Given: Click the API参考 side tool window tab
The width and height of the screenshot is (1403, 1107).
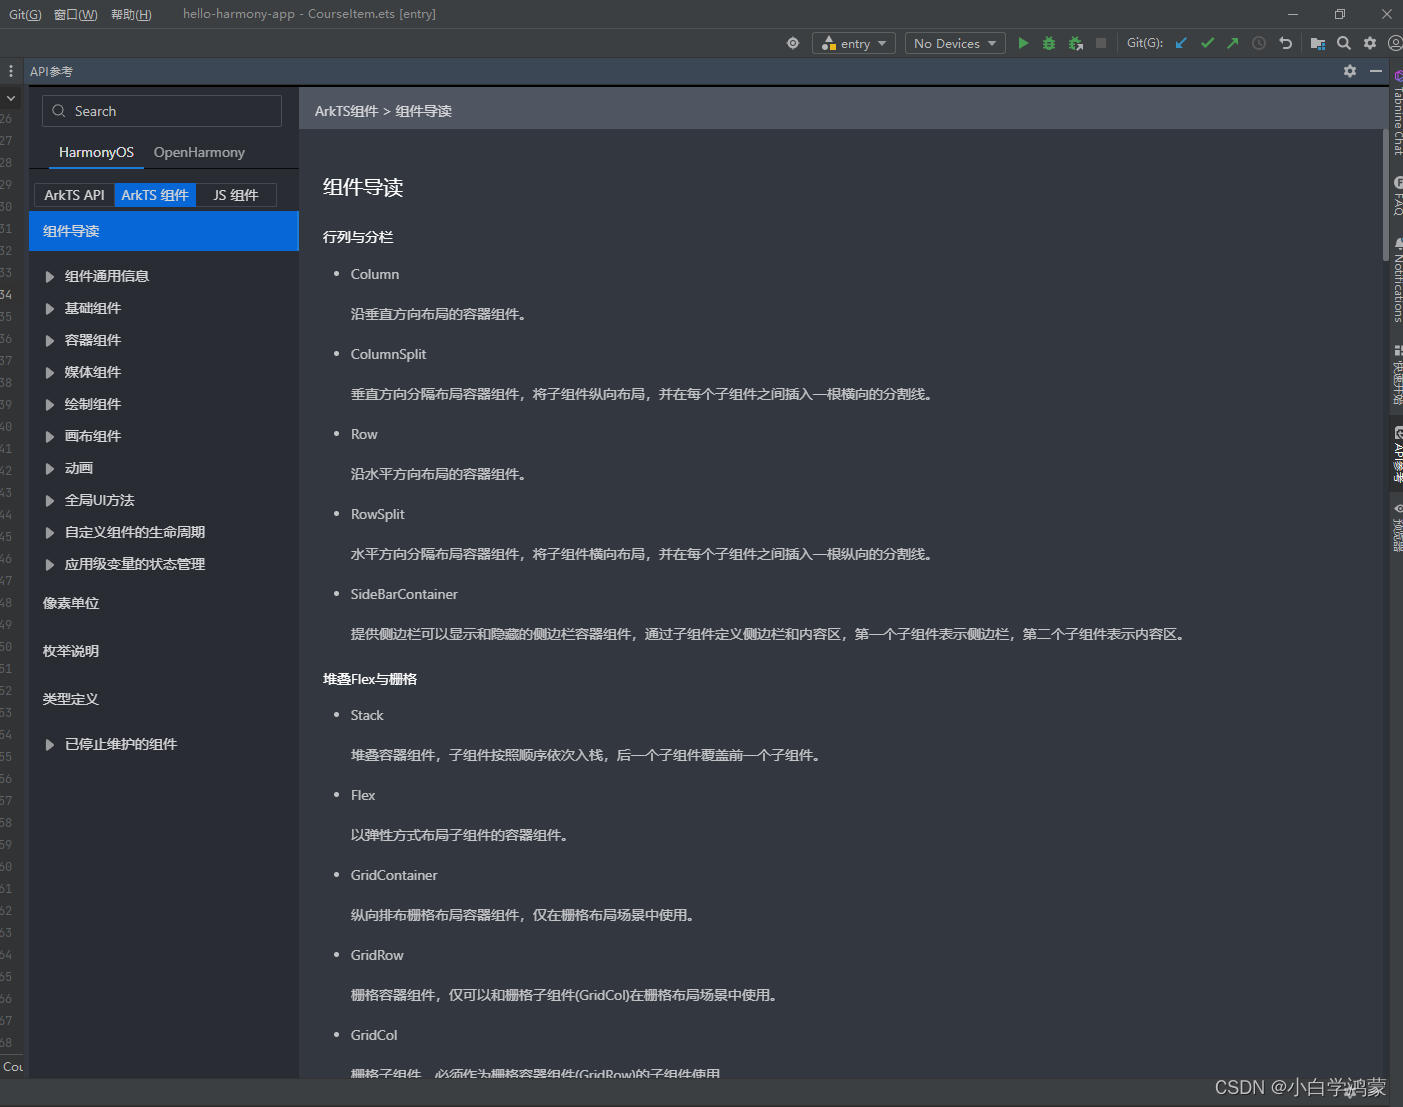Looking at the screenshot, I should [x=1397, y=455].
